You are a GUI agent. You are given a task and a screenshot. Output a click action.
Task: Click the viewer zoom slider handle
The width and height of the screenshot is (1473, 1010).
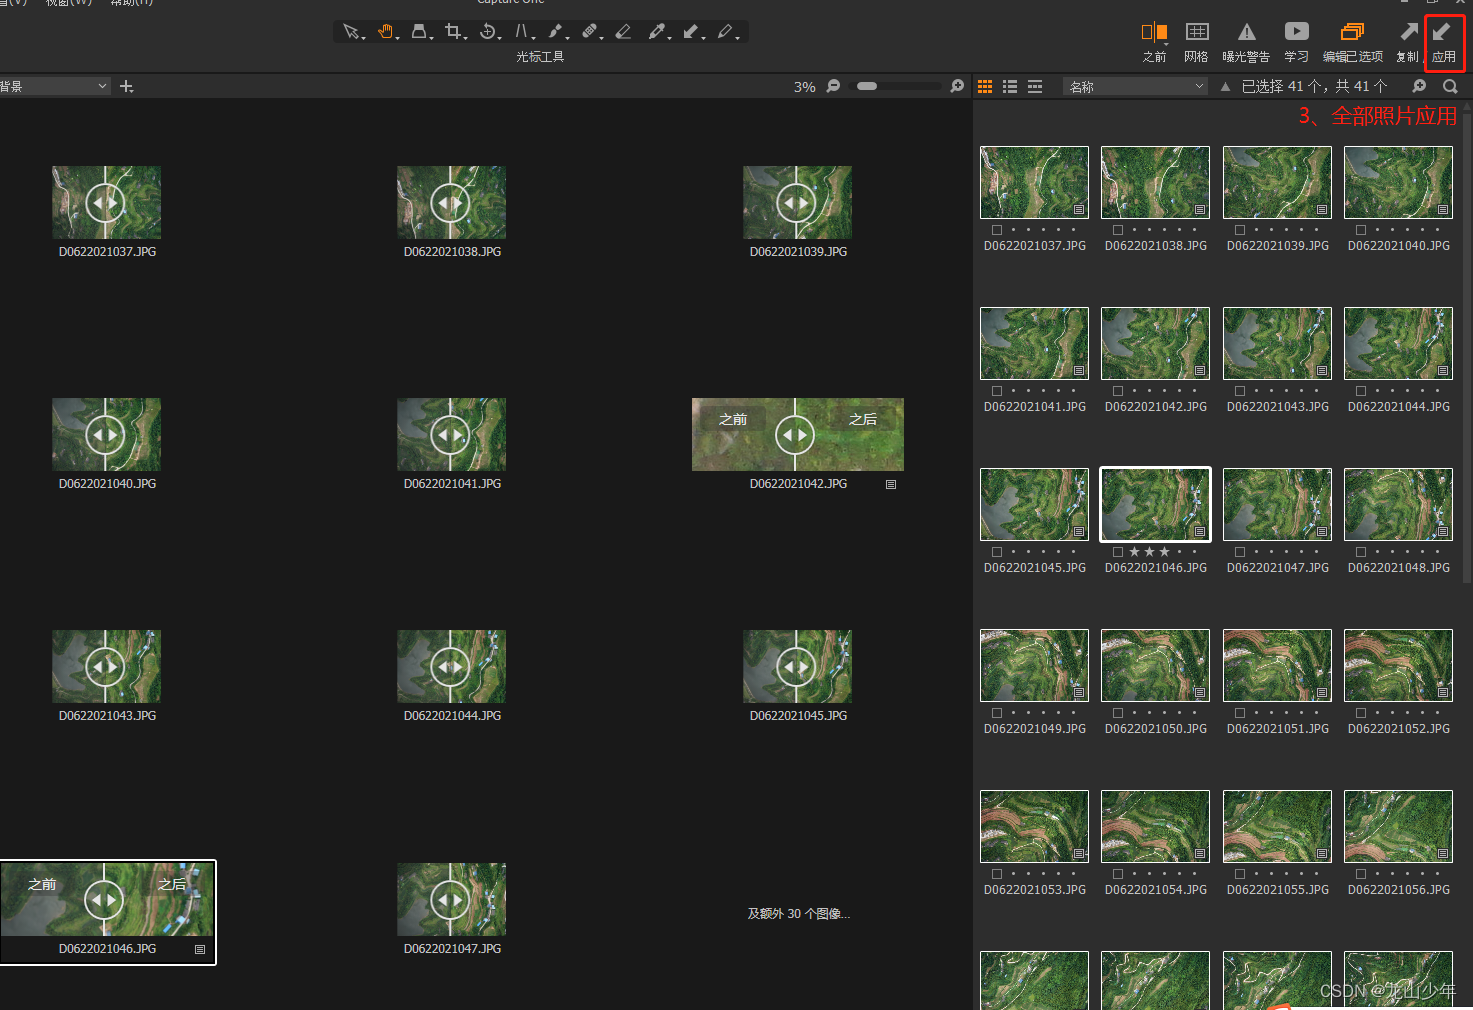click(x=867, y=86)
